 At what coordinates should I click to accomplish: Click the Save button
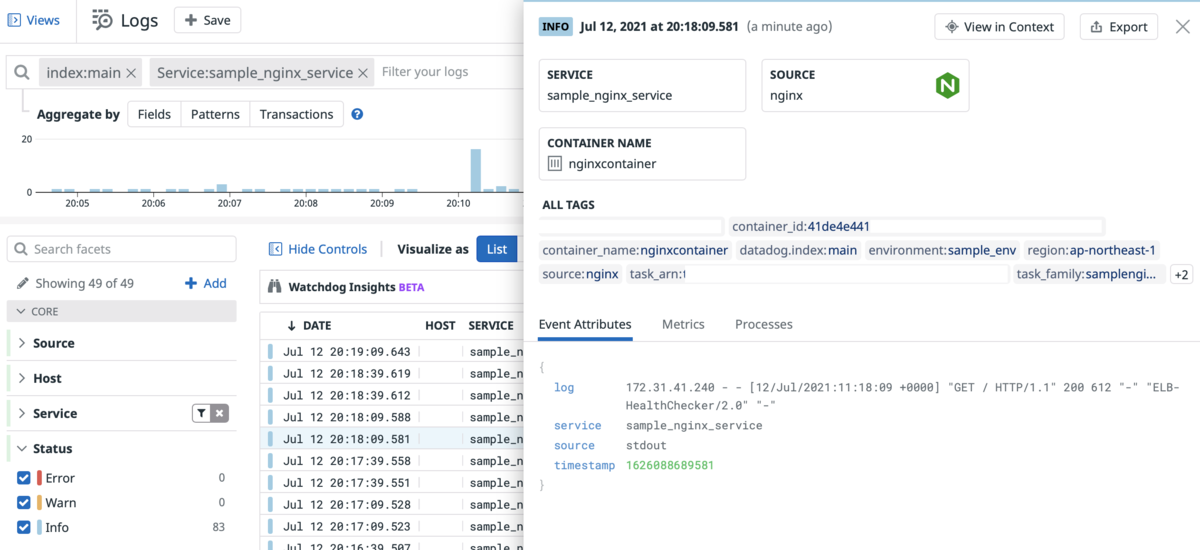click(x=207, y=20)
